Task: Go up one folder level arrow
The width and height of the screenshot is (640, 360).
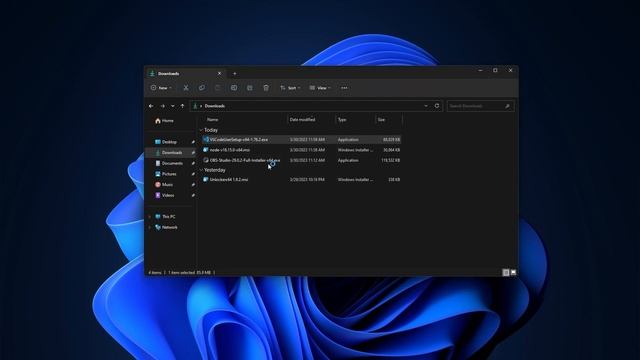Action: pyautogui.click(x=182, y=106)
